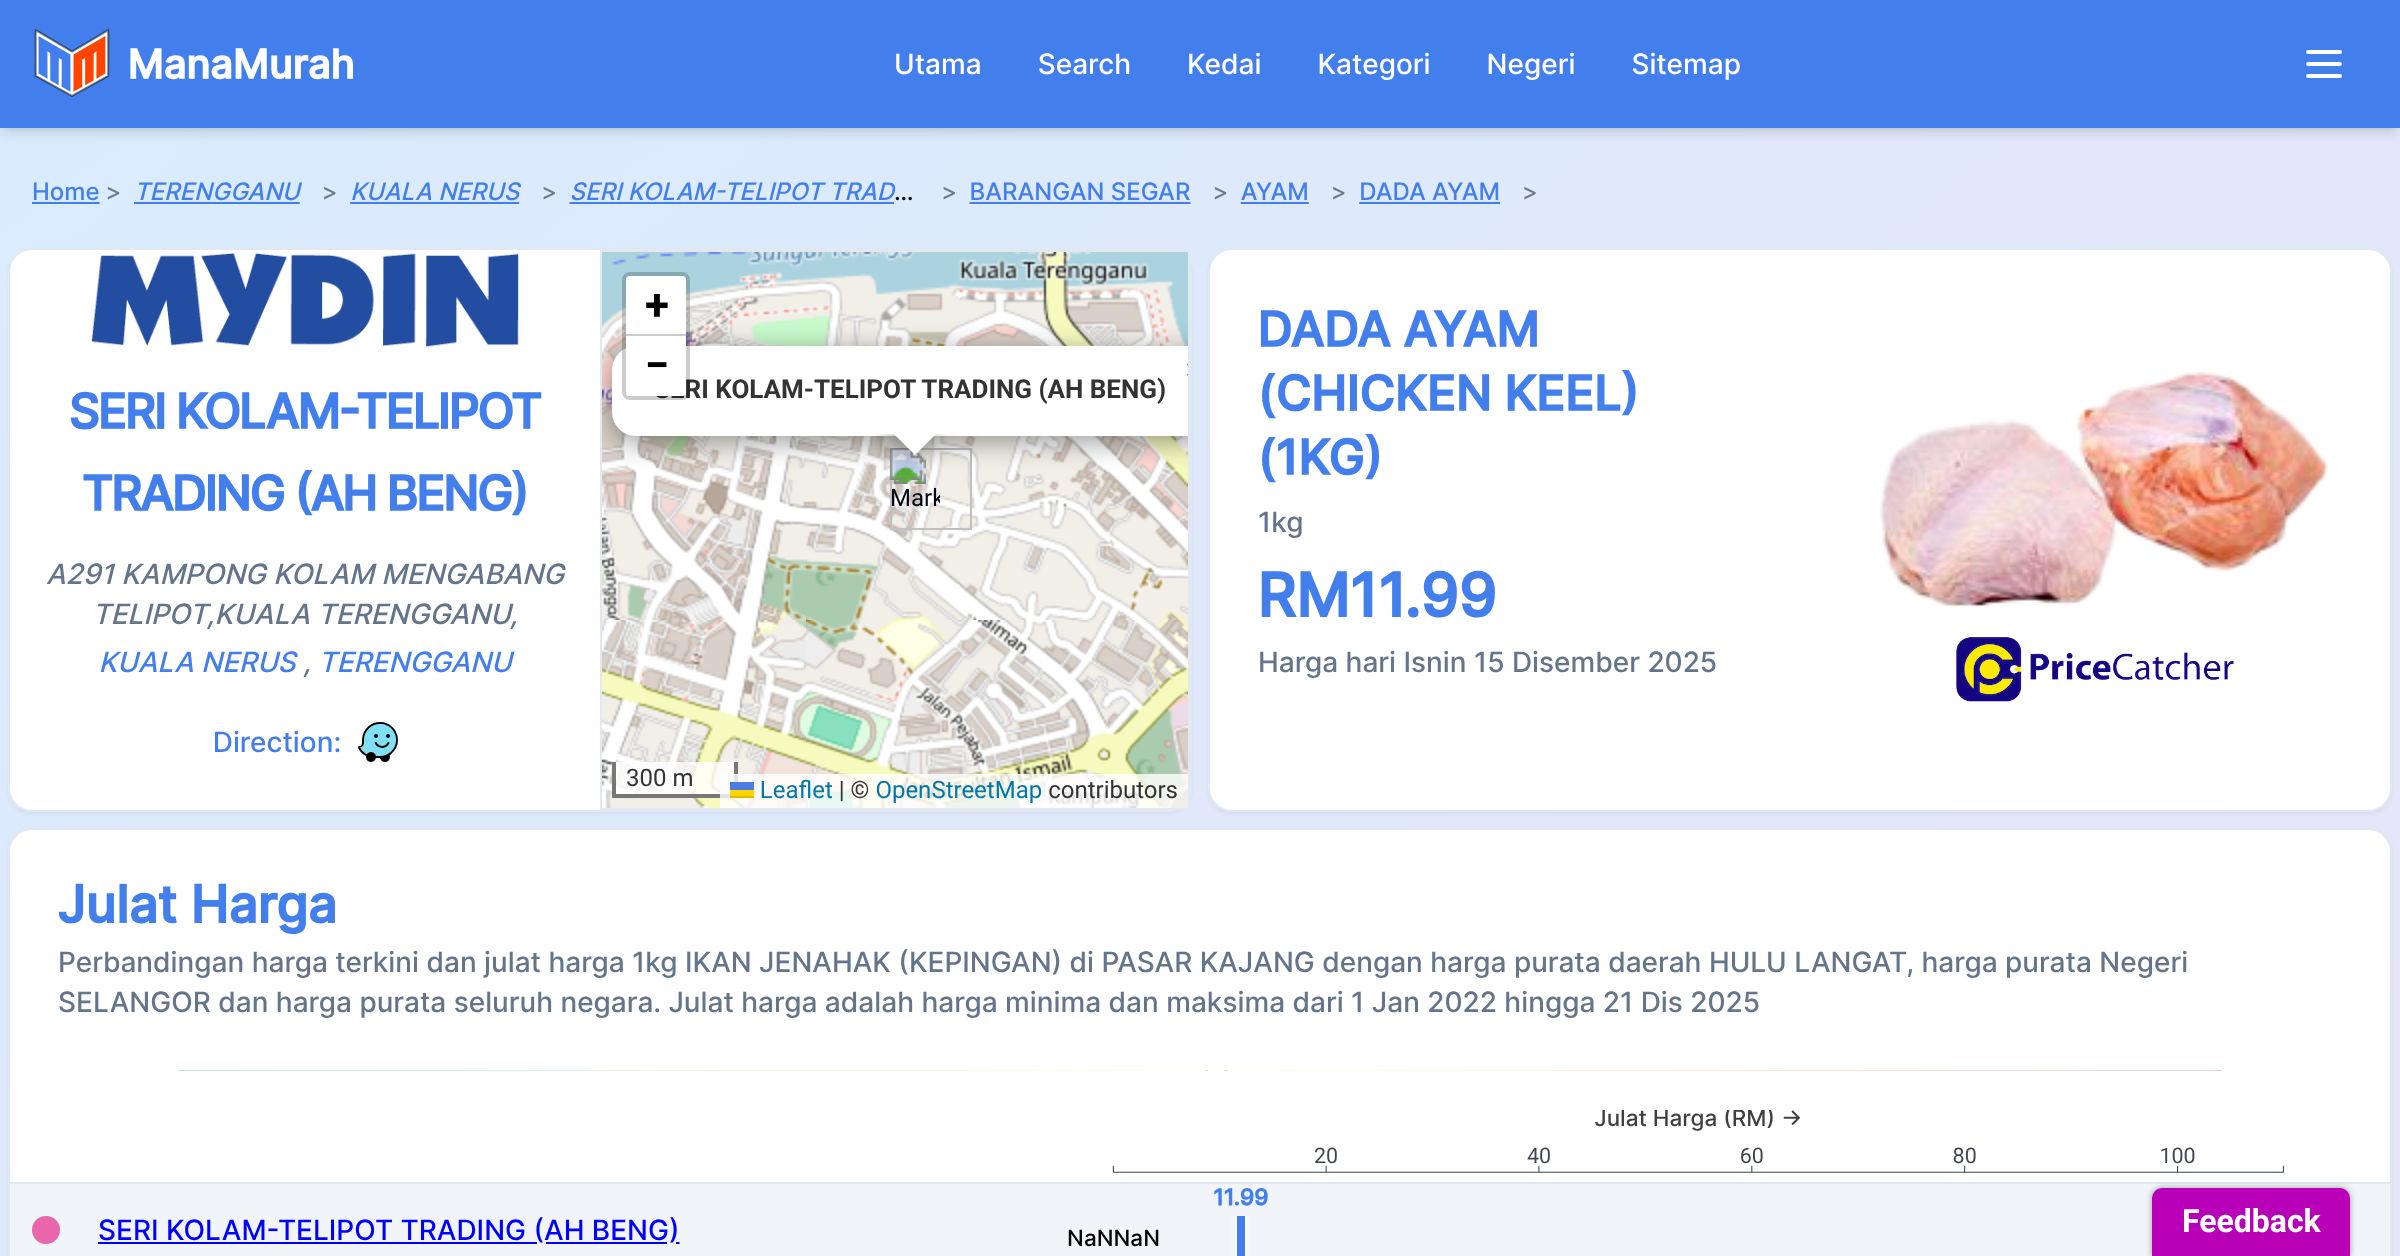Click SERI KOLAM-TELIPOT TRADING chart link

click(388, 1229)
